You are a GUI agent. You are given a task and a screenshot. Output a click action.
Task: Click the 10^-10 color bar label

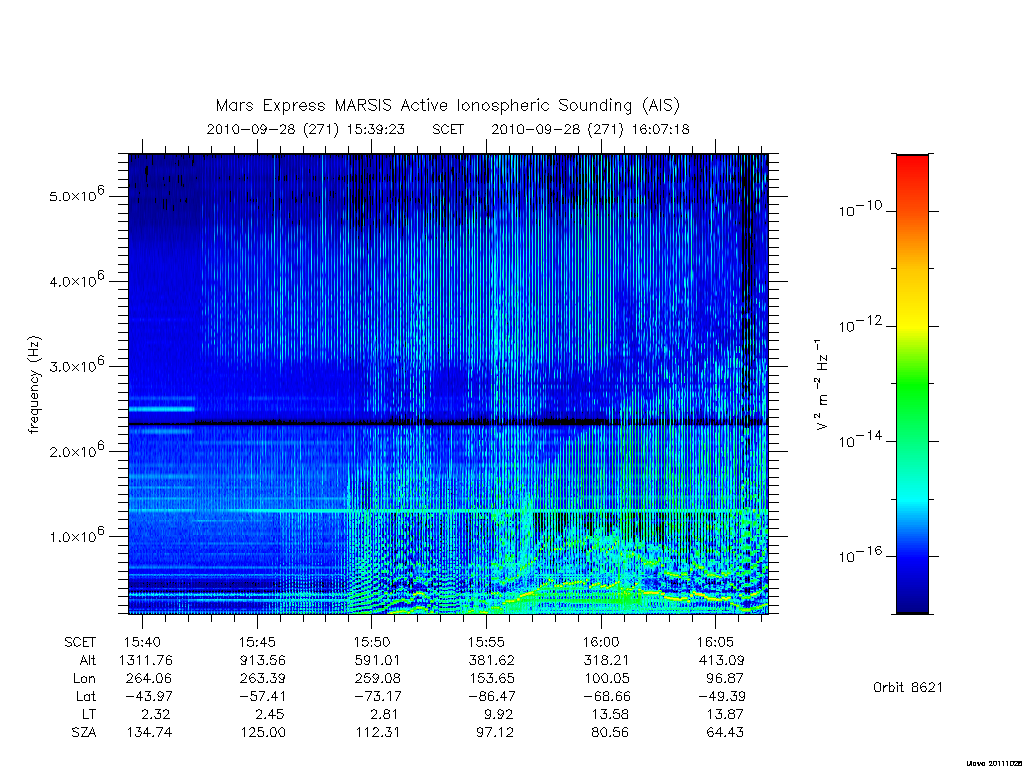860,209
